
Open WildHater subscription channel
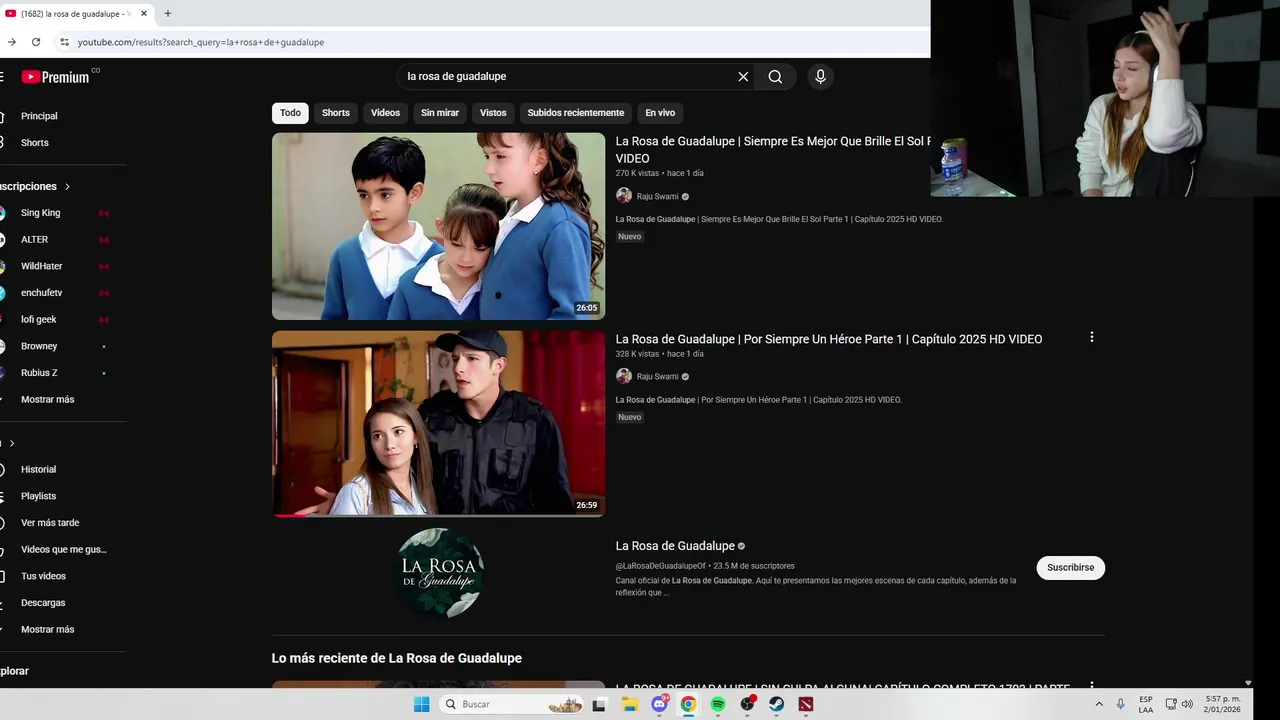pos(42,266)
